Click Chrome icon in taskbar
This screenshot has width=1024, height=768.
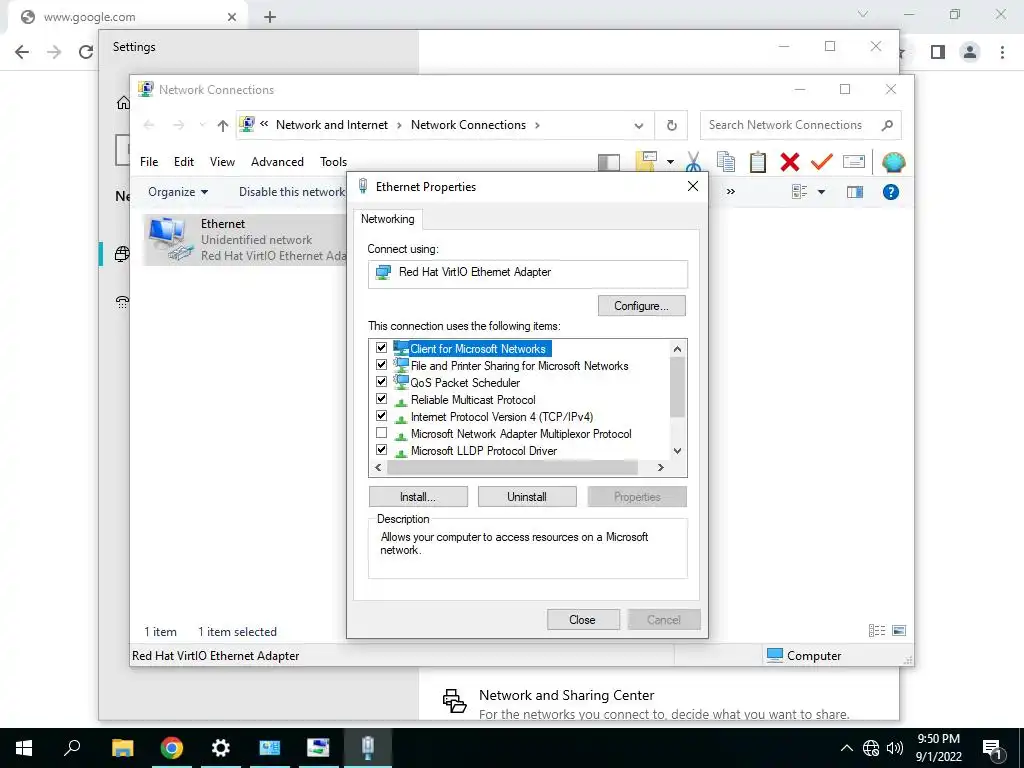(171, 748)
